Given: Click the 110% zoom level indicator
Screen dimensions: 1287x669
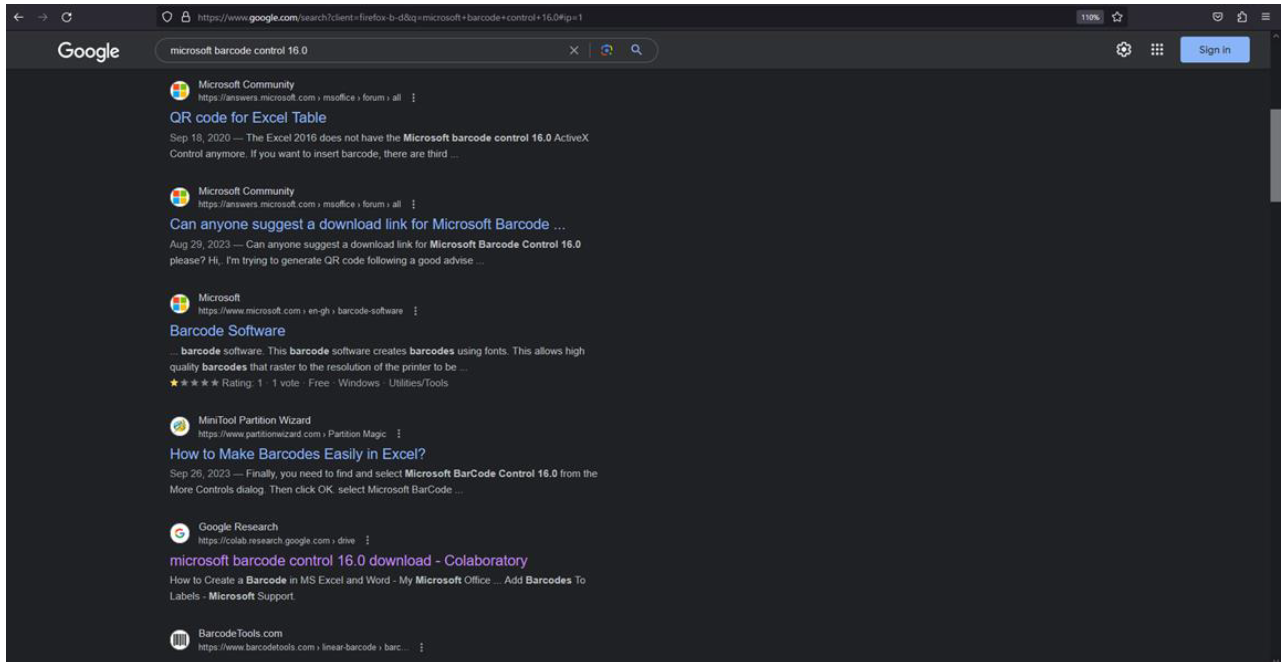Looking at the screenshot, I should tap(1089, 18).
